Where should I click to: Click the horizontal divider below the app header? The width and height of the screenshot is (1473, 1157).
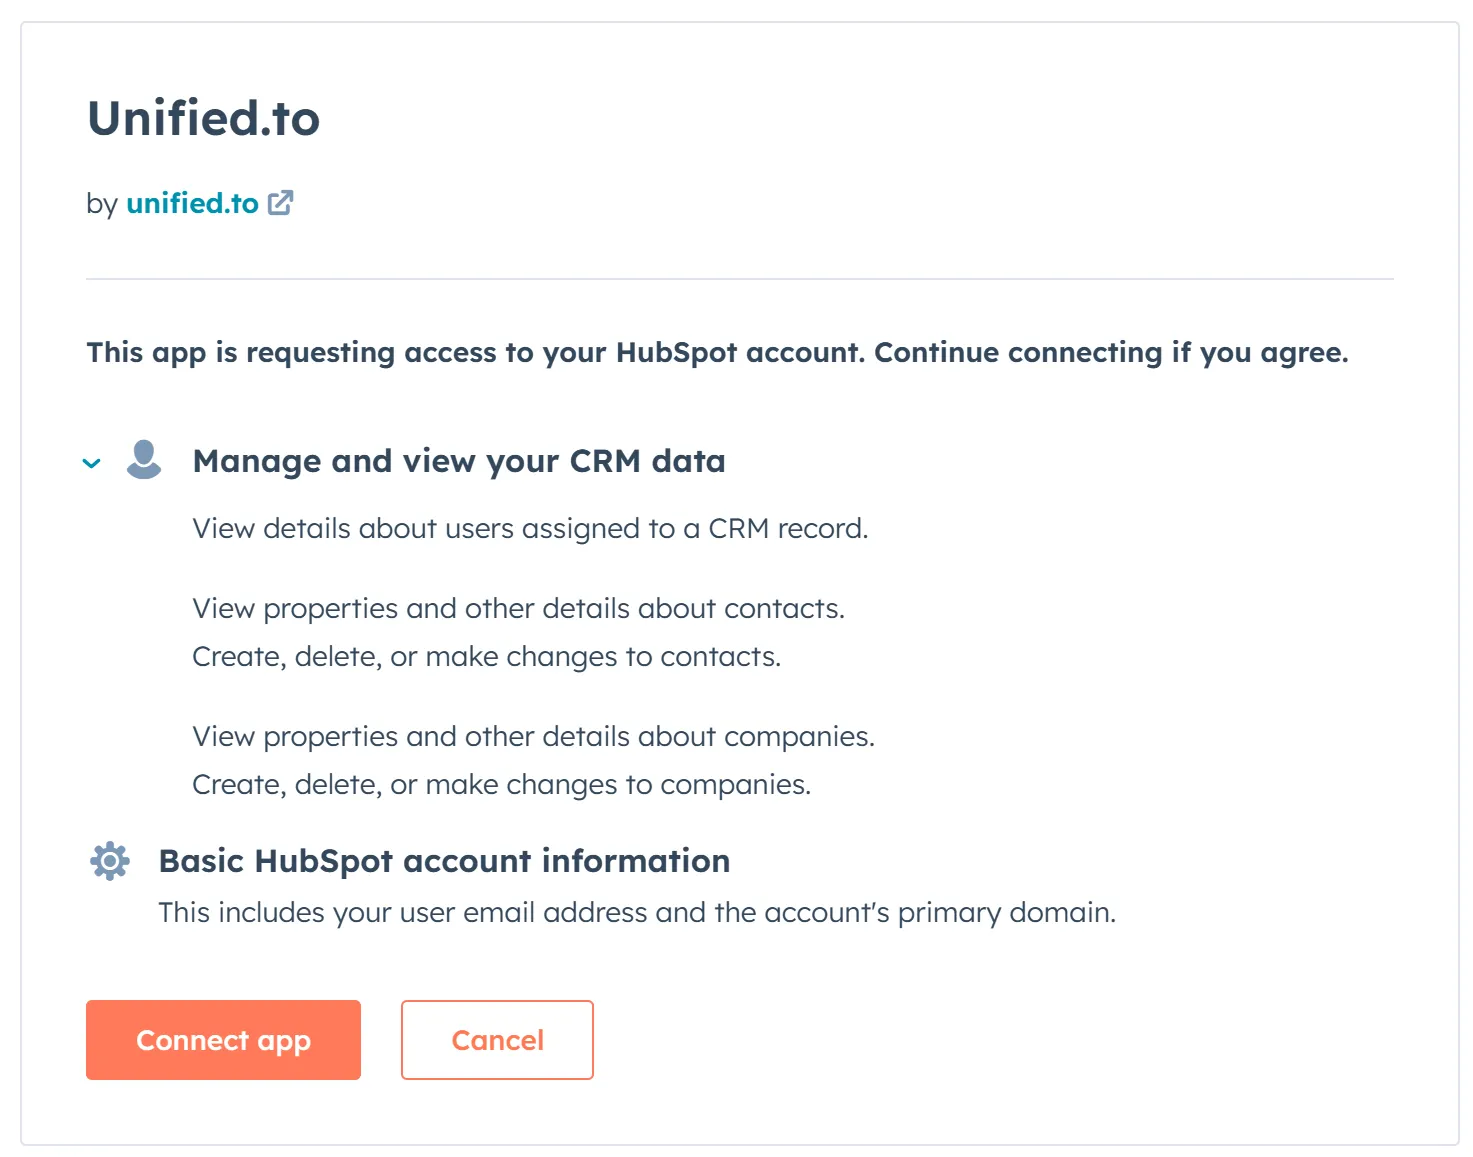739,279
